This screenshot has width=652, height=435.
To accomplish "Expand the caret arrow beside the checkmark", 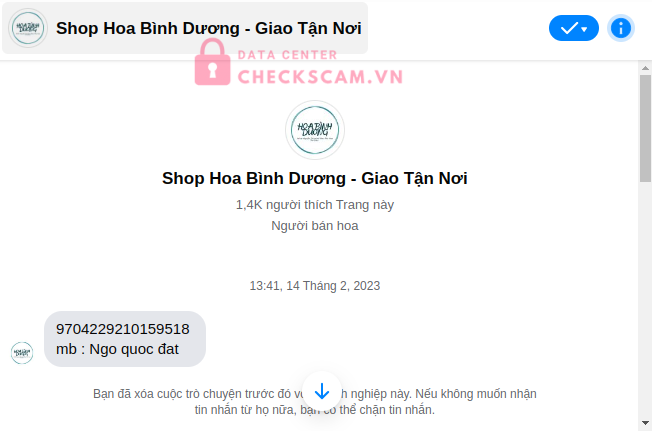I will pyautogui.click(x=585, y=29).
